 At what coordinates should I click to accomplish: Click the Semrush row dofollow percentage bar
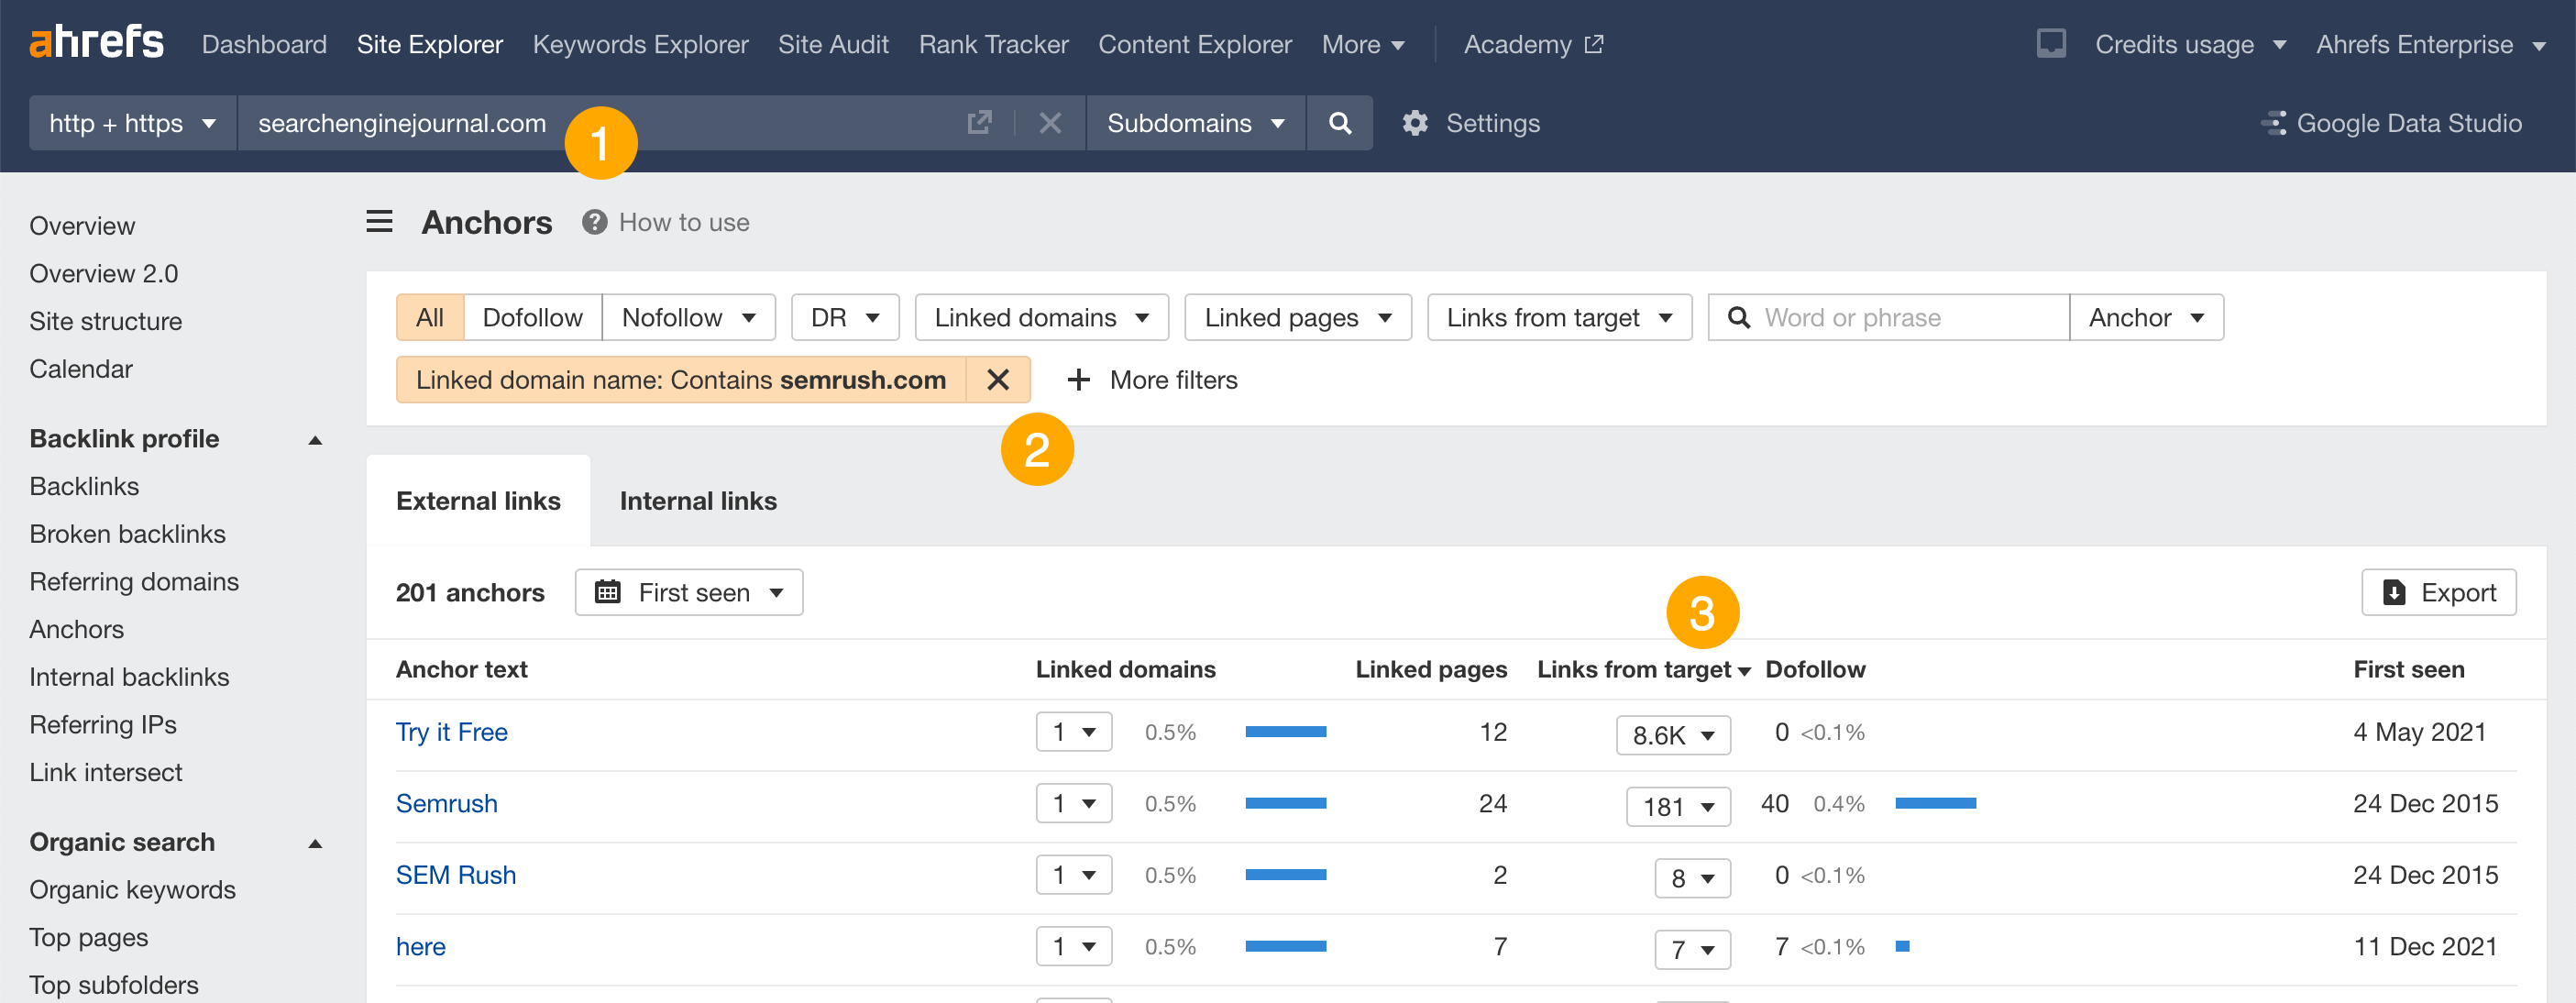[1936, 803]
